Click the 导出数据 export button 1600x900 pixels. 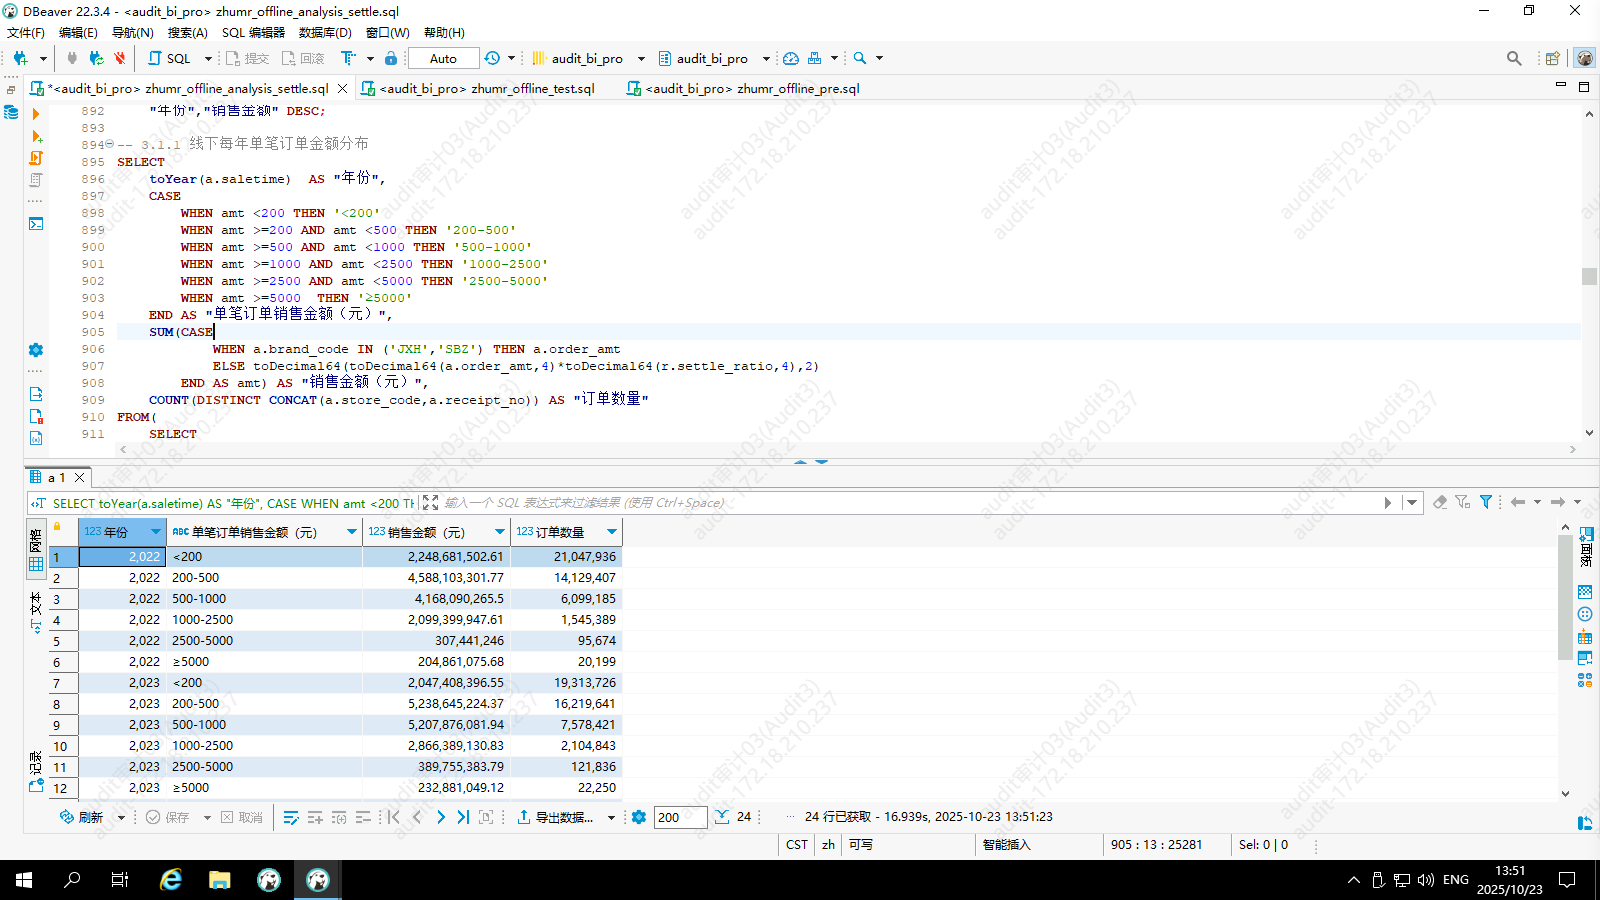[x=556, y=817]
